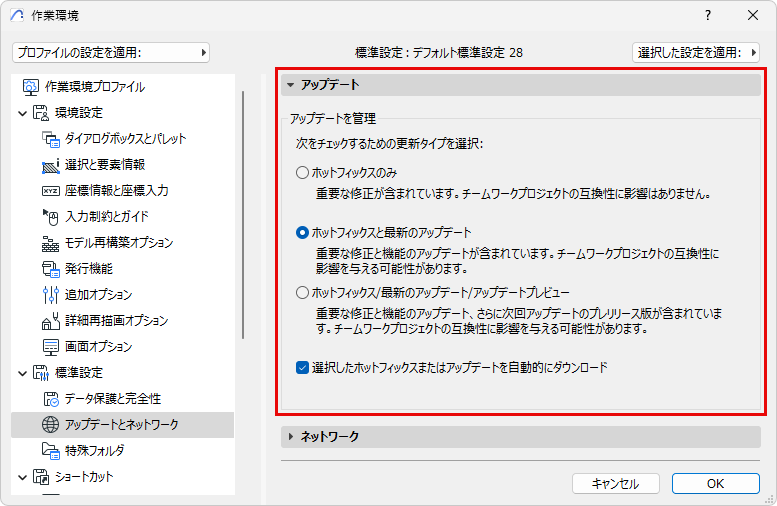Open 特殊フォルダ settings
This screenshot has height=506, width=777.
pos(95,450)
